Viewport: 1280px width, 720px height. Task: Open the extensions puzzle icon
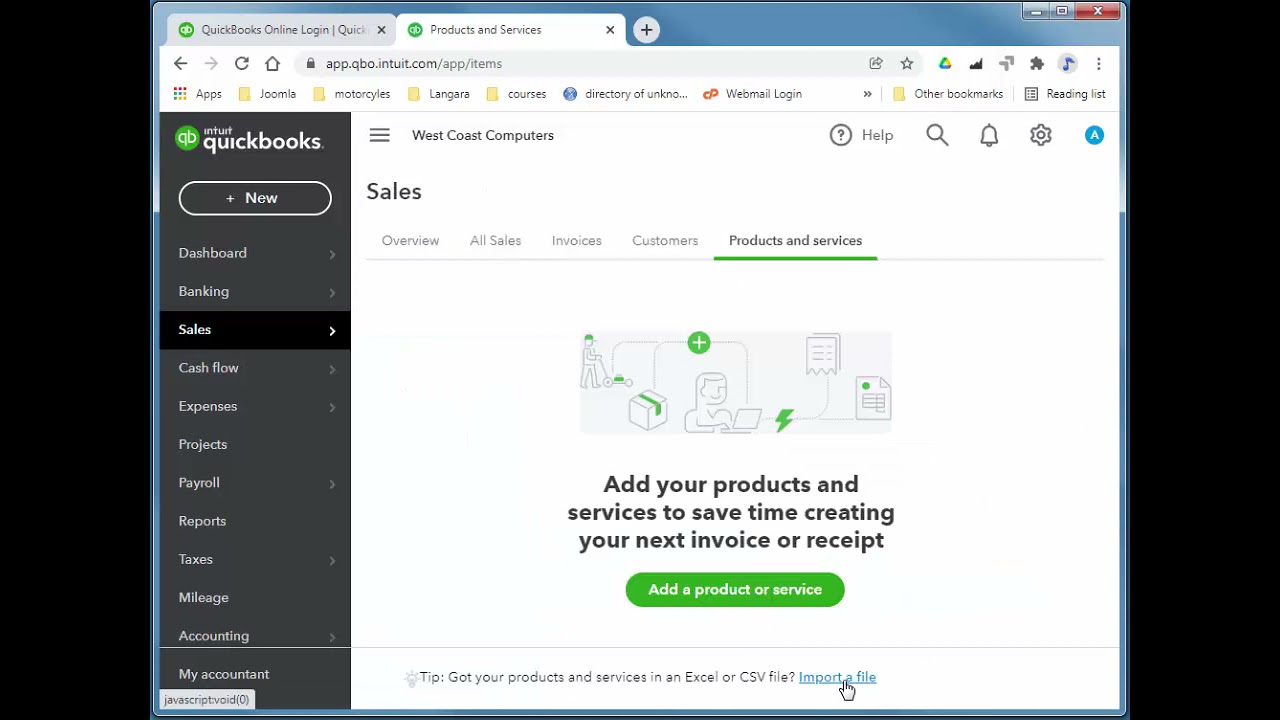pyautogui.click(x=1037, y=63)
